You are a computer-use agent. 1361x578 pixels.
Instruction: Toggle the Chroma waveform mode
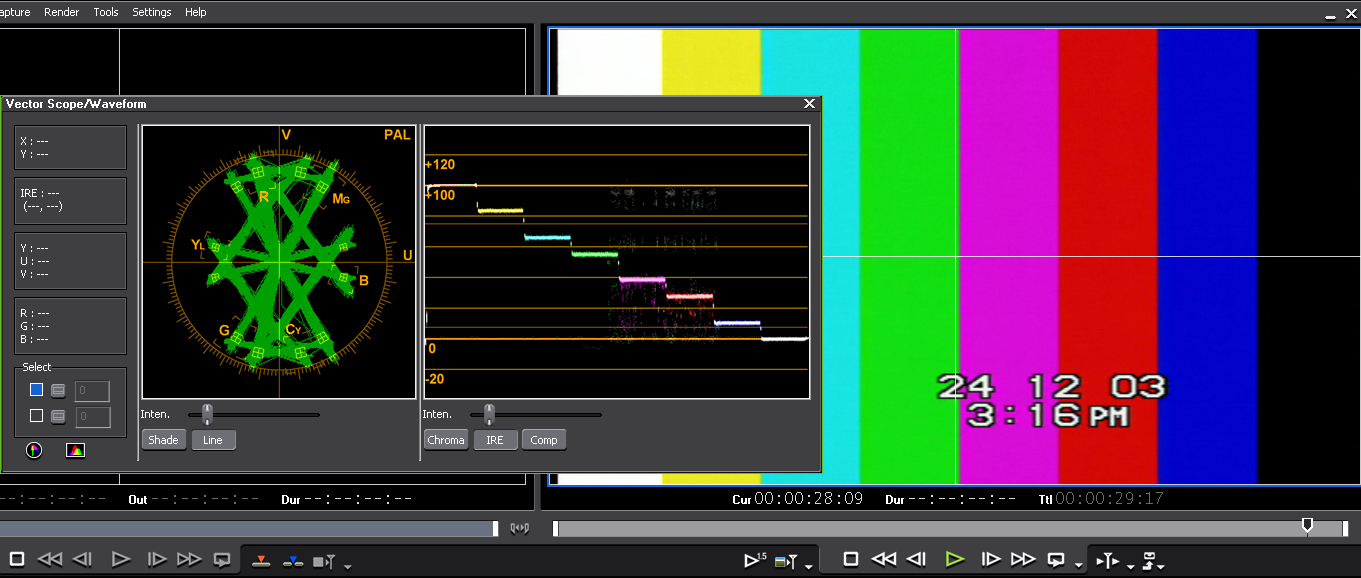coord(446,440)
